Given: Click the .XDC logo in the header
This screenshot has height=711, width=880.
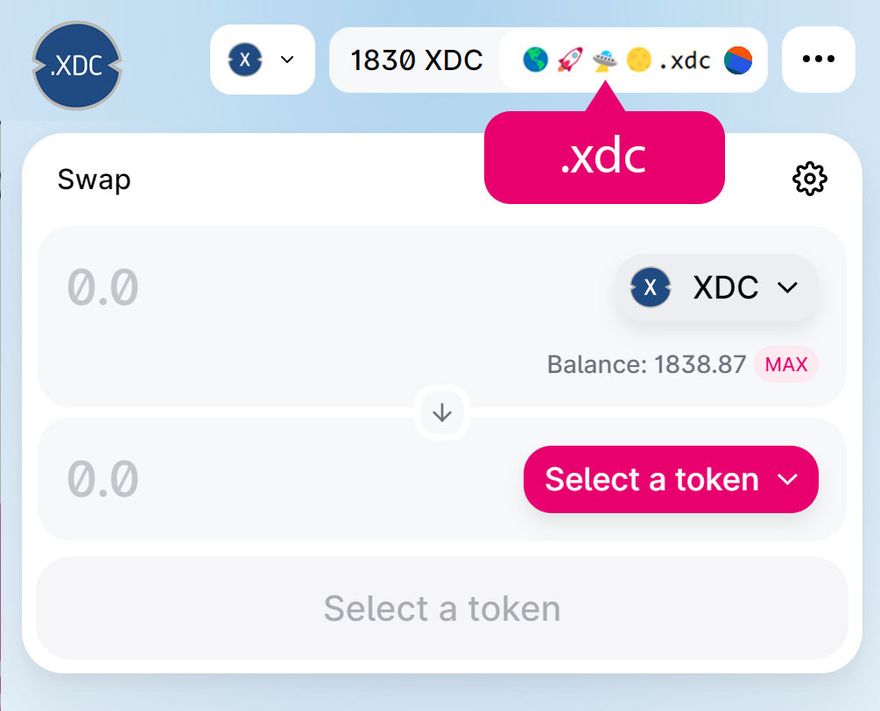Looking at the screenshot, I should 77,65.
